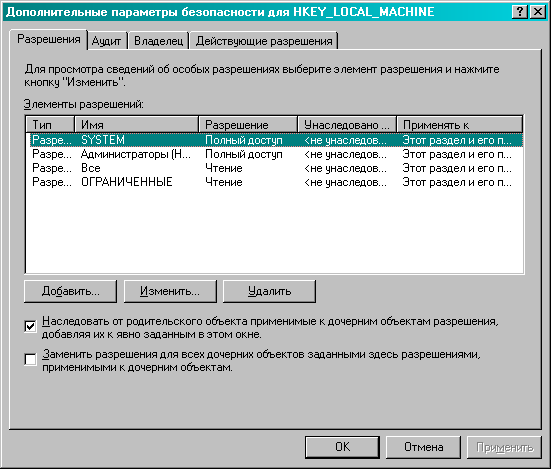Select the Все permission entry
Image resolution: width=551 pixels, height=469 pixels.
[x=274, y=168]
